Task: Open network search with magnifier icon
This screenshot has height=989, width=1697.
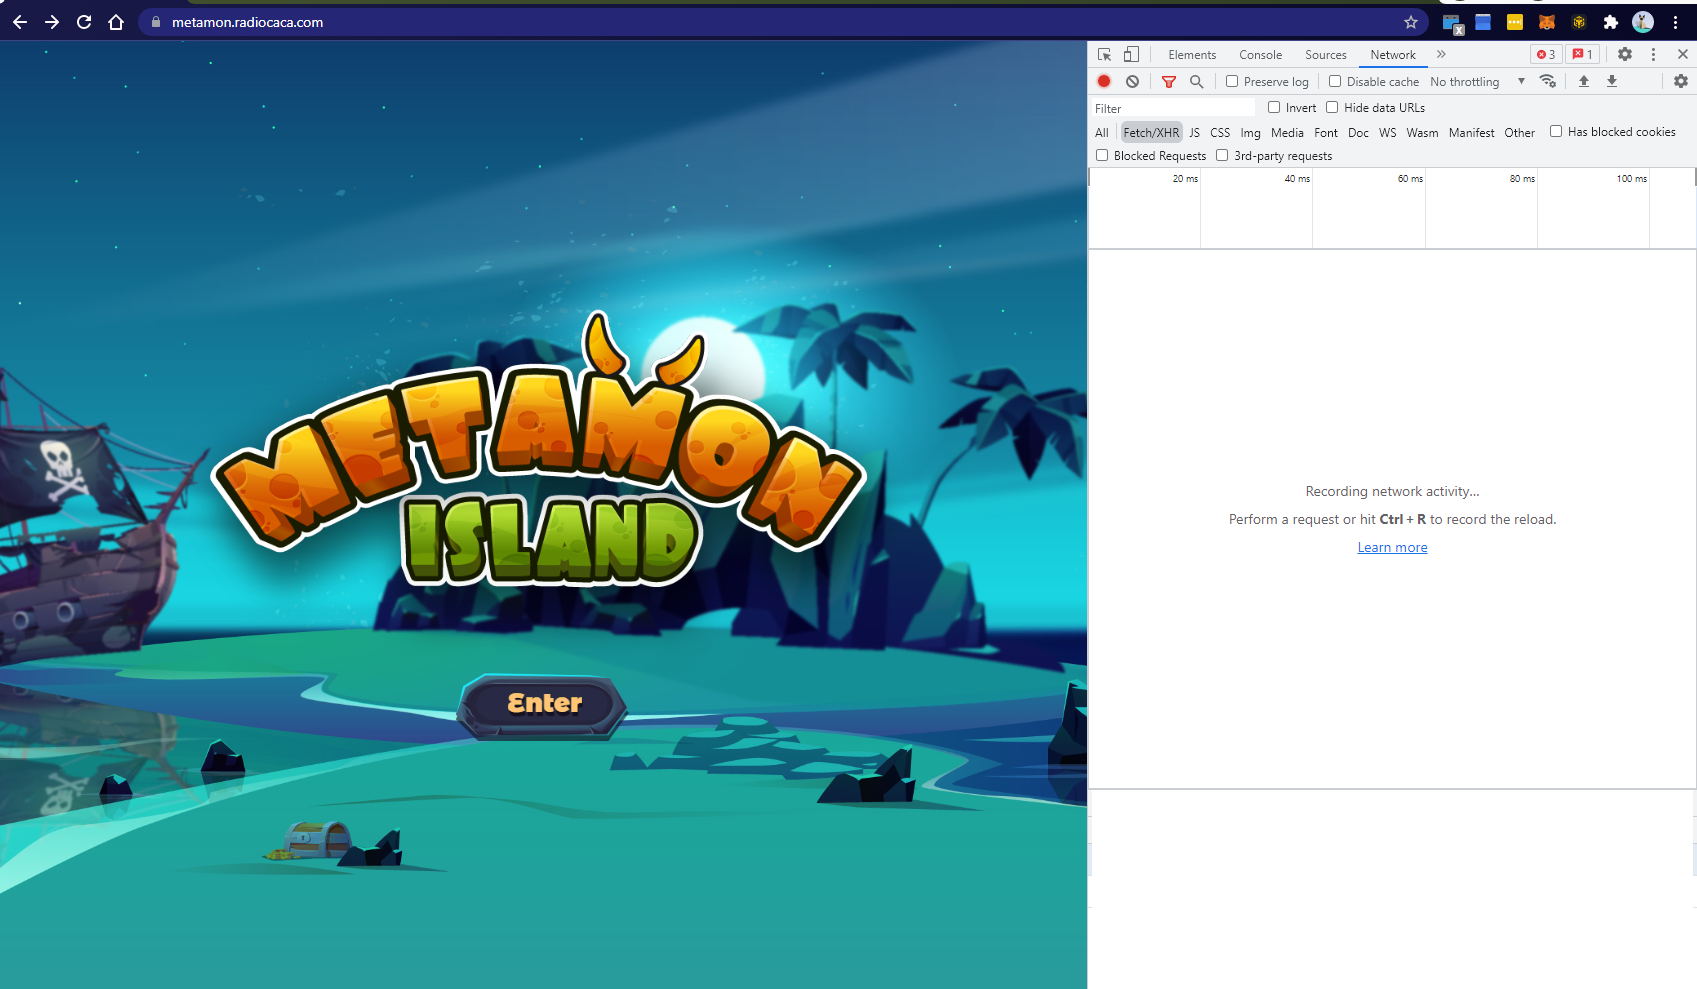Action: click(x=1196, y=82)
